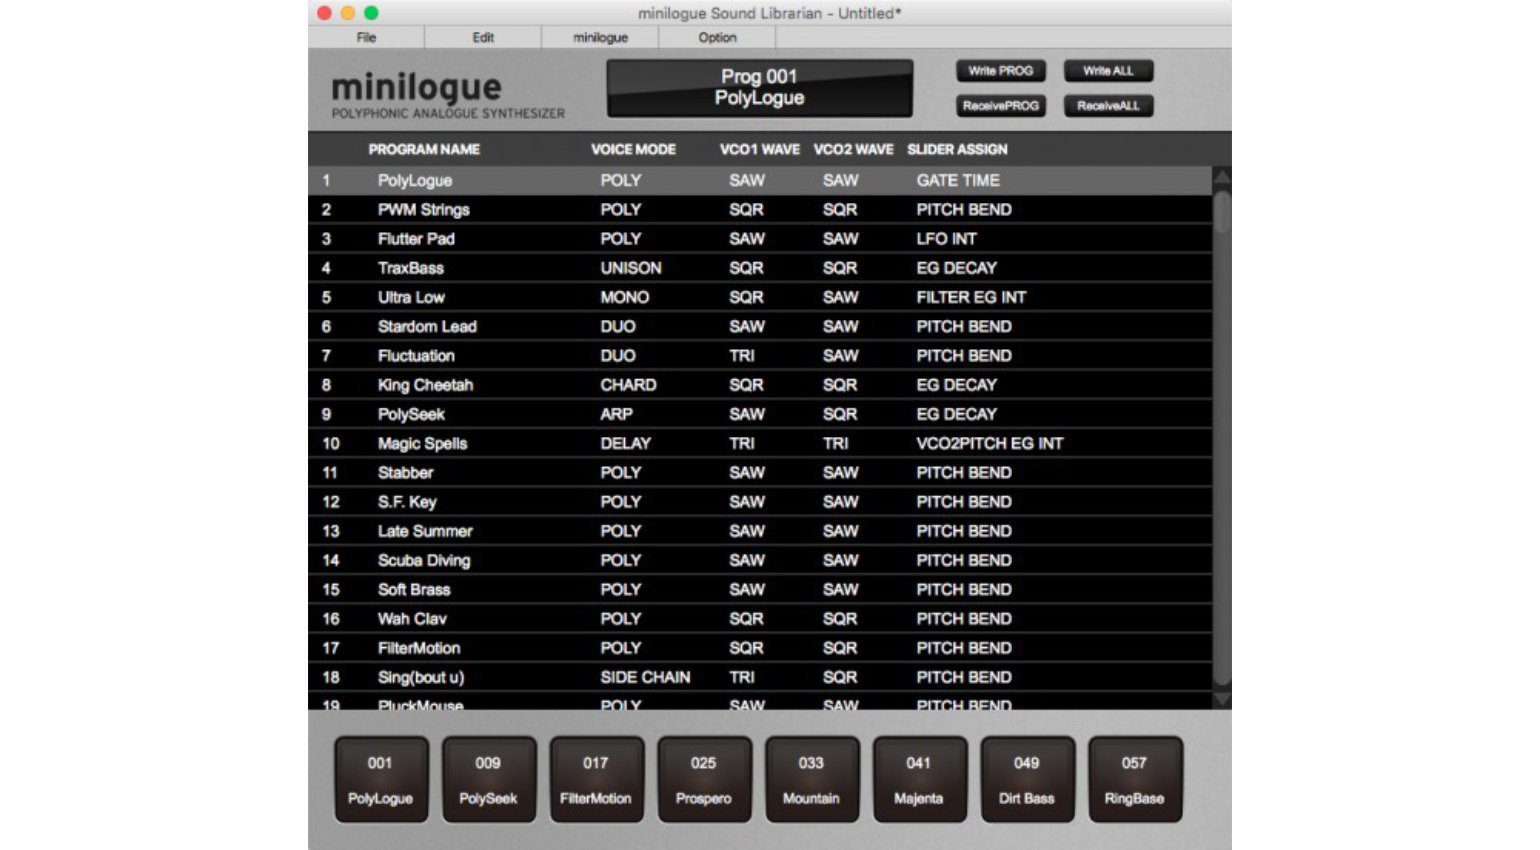Viewport: 1540px width, 850px height.
Task: Click the PROGRAM NAME column header
Action: 424,149
